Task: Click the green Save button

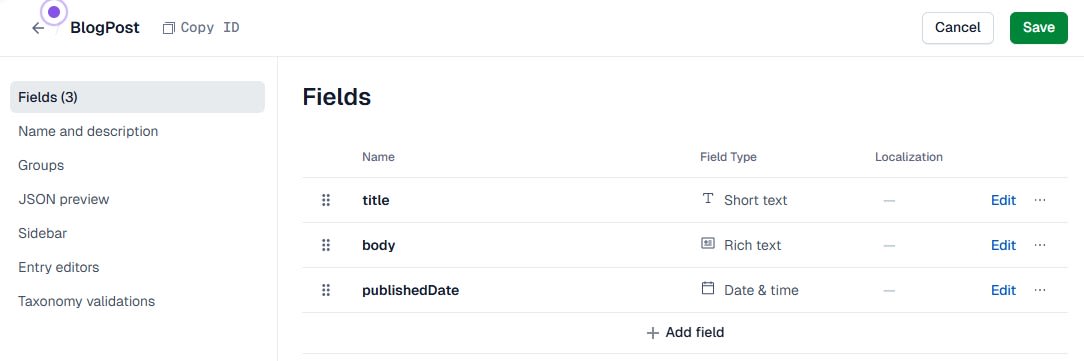Action: tap(1038, 28)
